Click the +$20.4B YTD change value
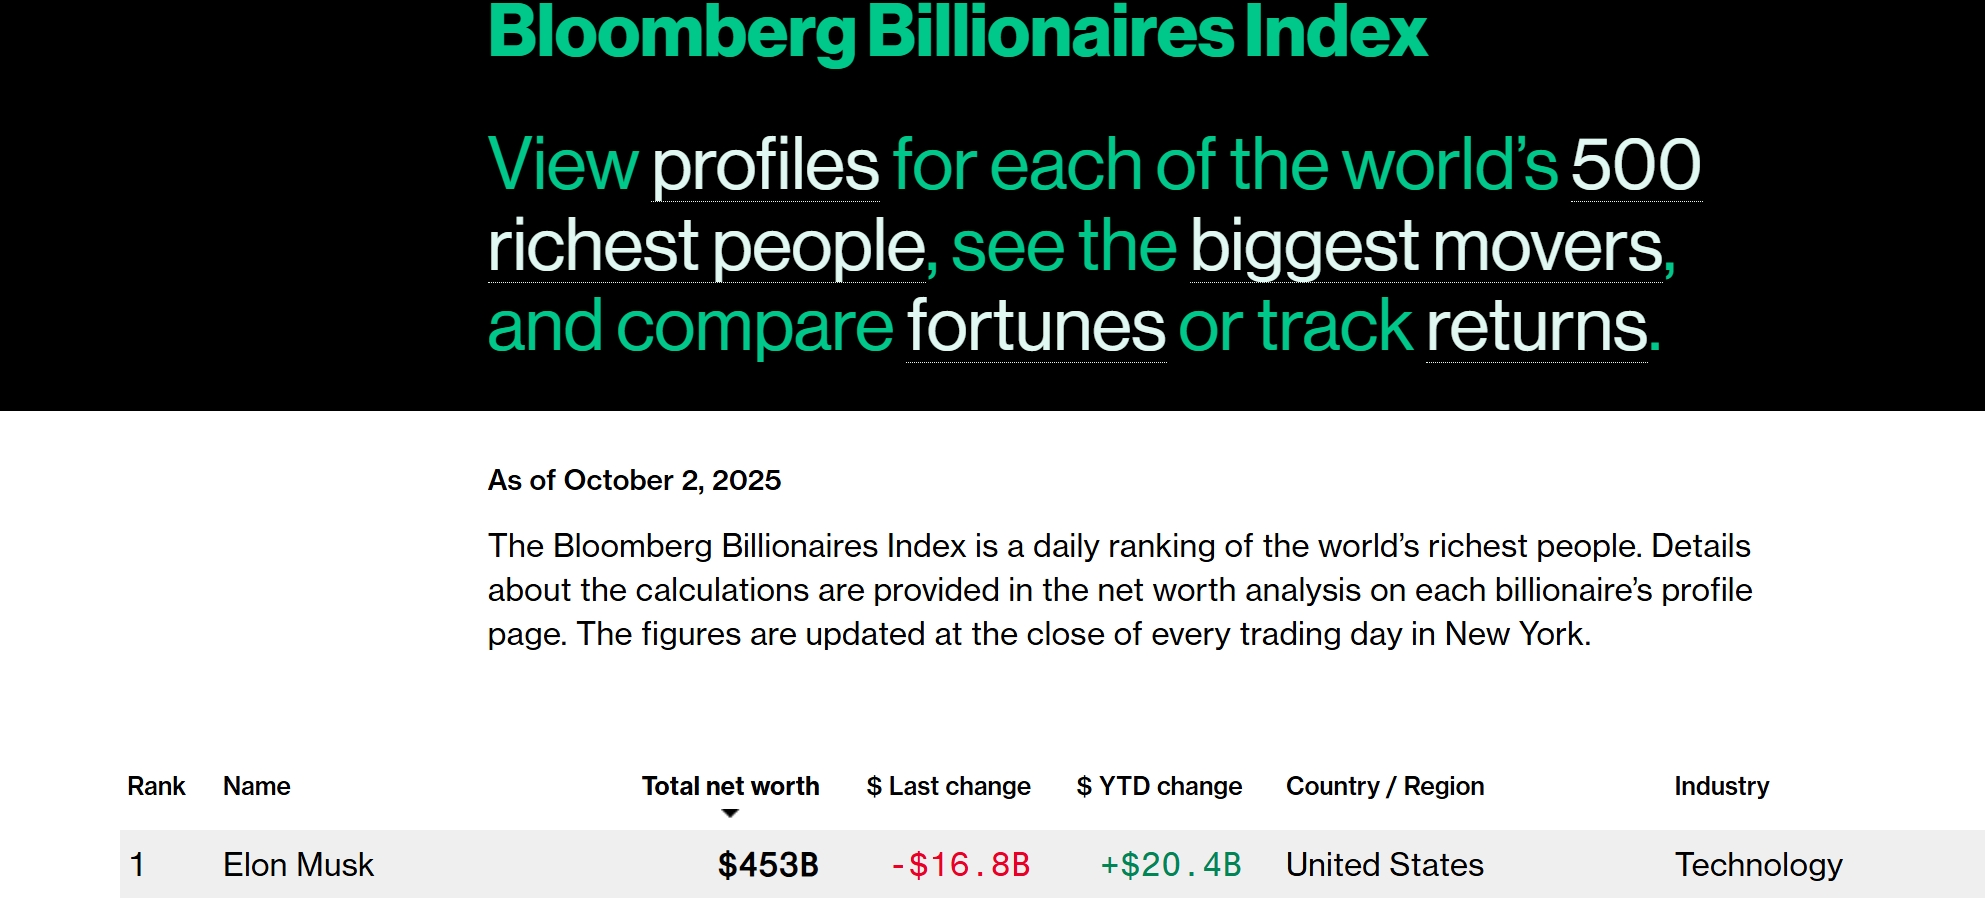 1170,864
